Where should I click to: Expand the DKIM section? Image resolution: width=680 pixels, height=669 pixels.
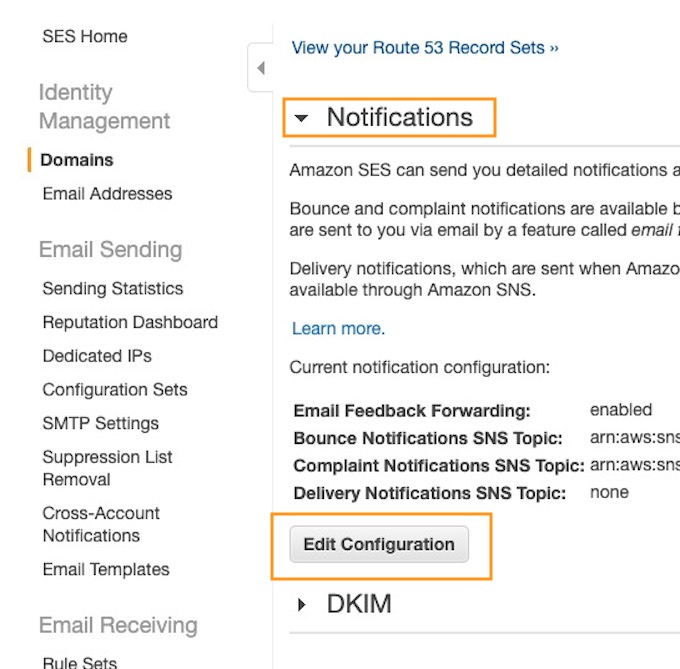[x=302, y=604]
